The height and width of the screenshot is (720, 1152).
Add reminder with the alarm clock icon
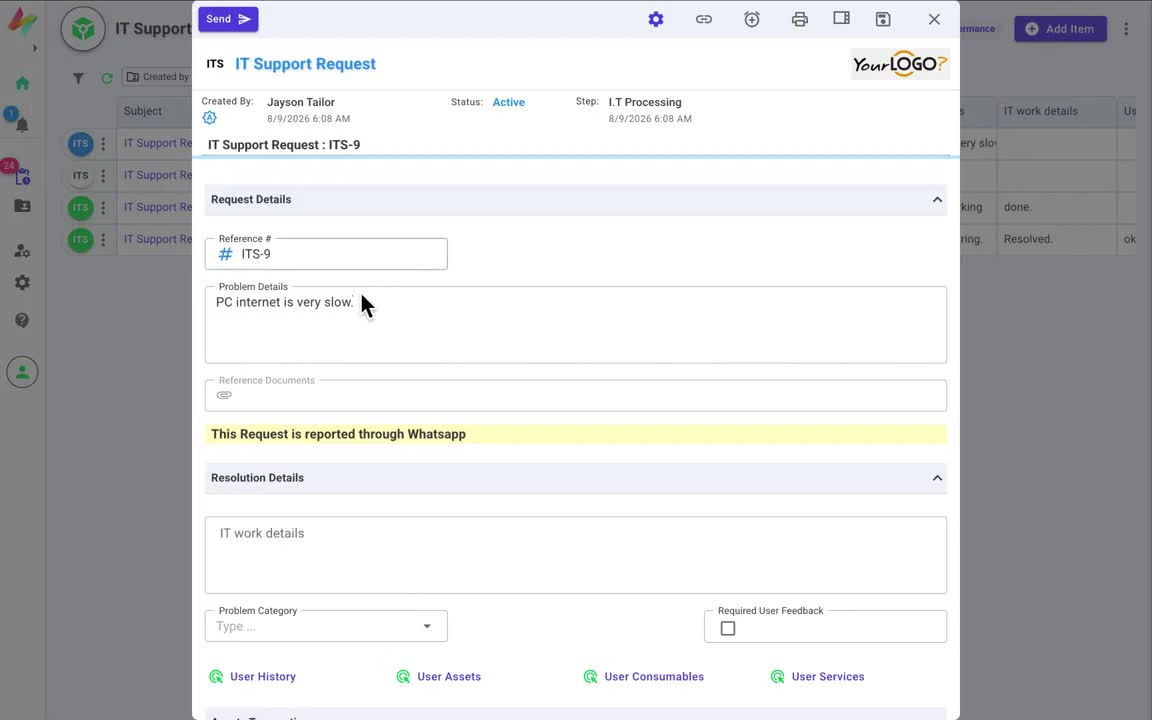click(752, 20)
